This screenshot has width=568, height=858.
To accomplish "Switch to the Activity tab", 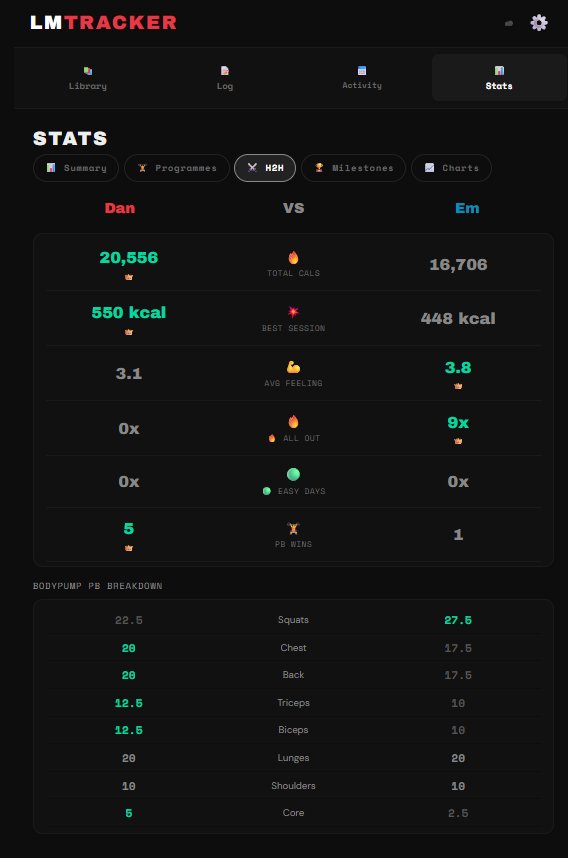I will (362, 78).
